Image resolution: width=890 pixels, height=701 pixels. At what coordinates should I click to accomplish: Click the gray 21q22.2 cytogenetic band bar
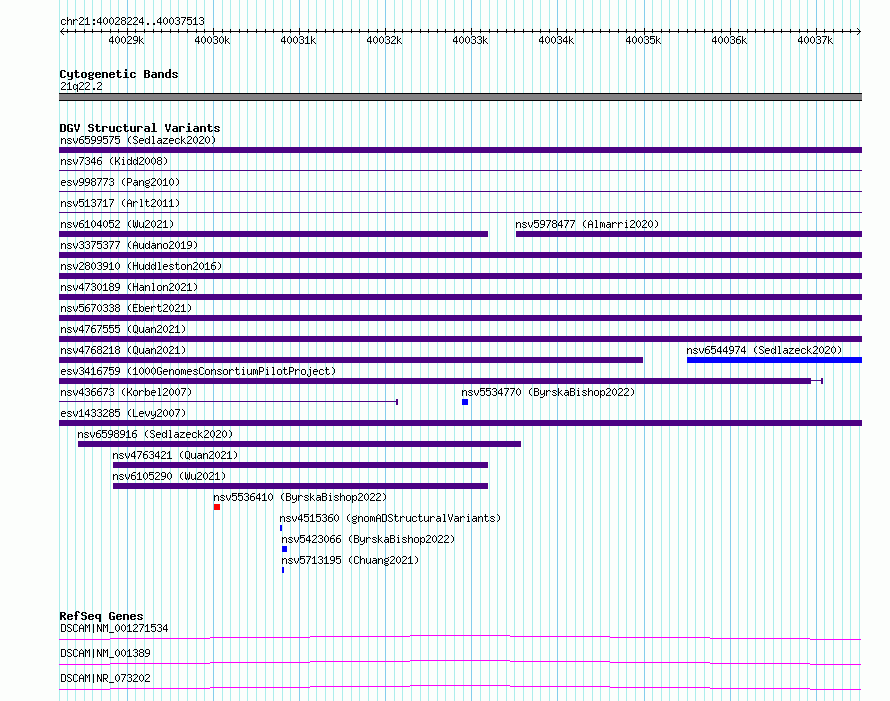click(460, 97)
